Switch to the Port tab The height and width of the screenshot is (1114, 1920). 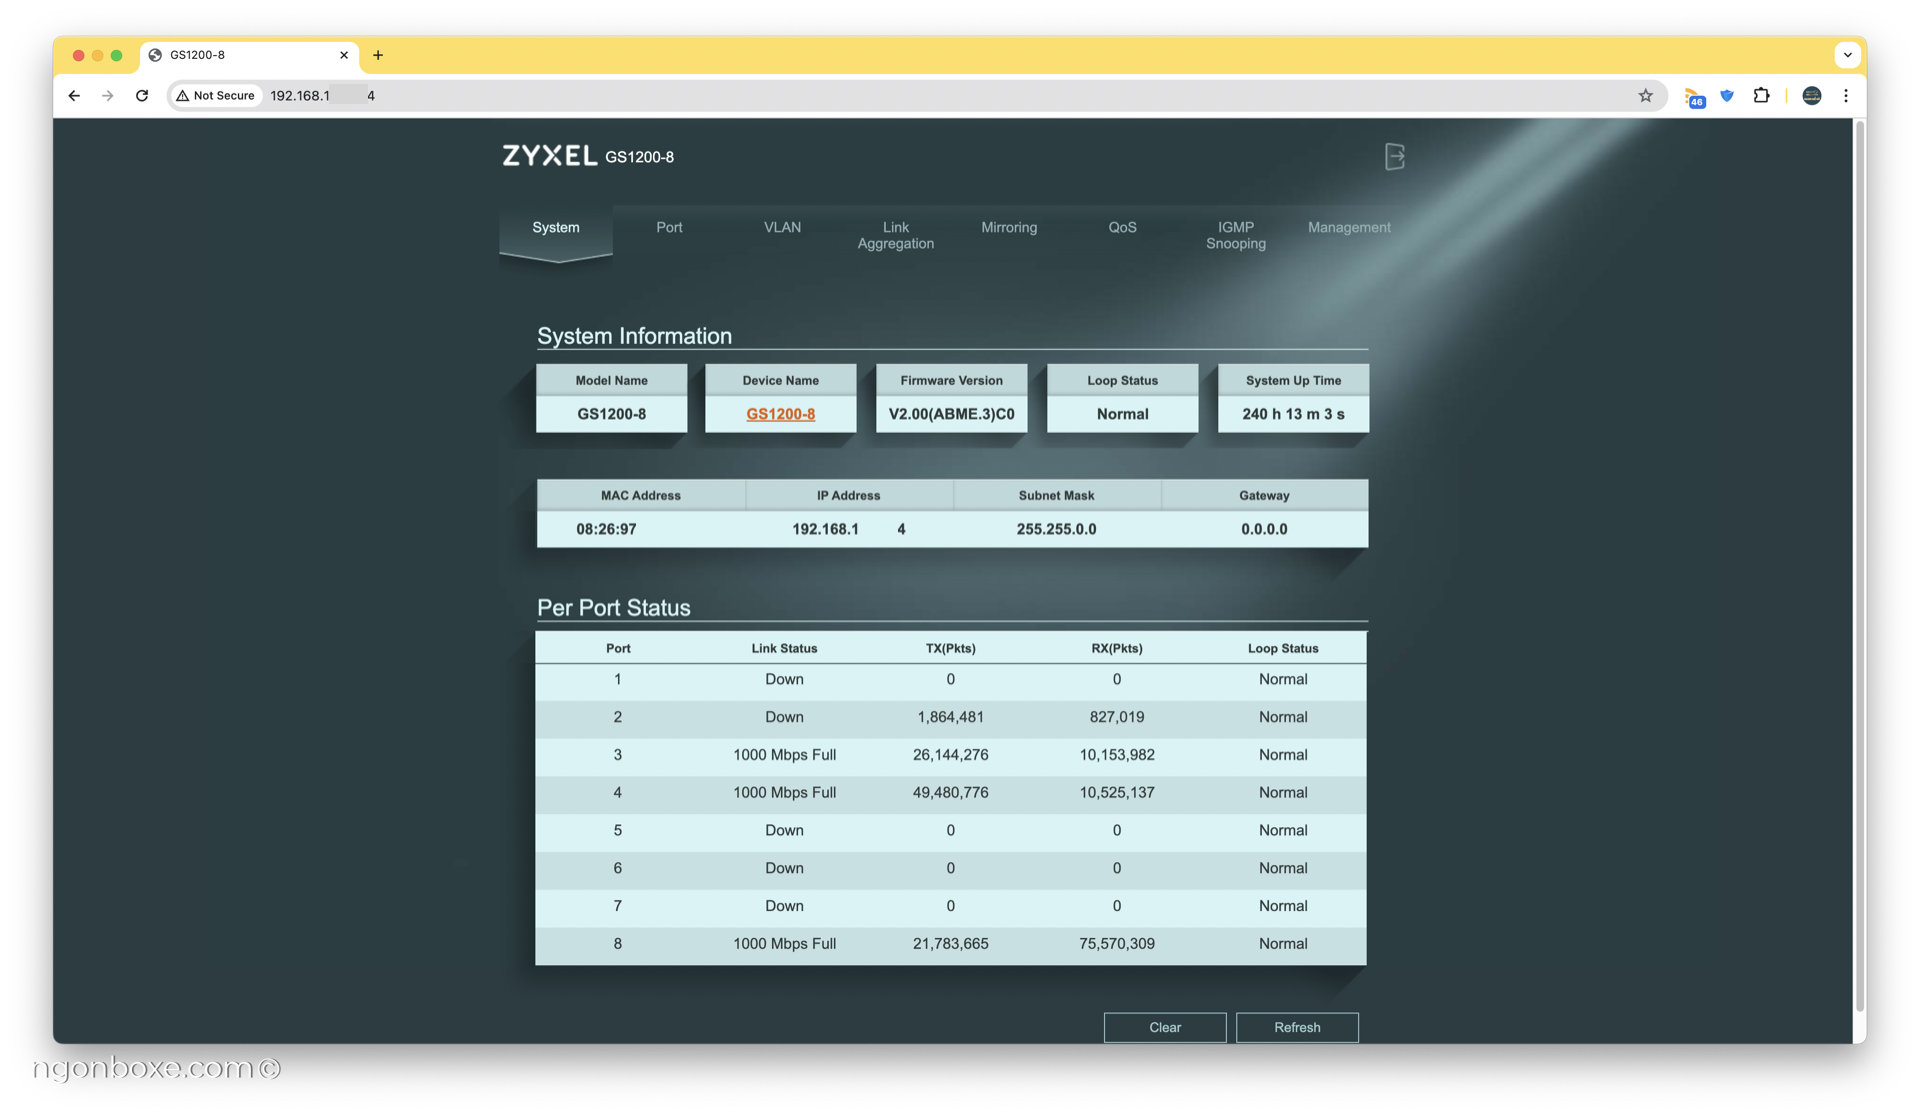pos(669,228)
